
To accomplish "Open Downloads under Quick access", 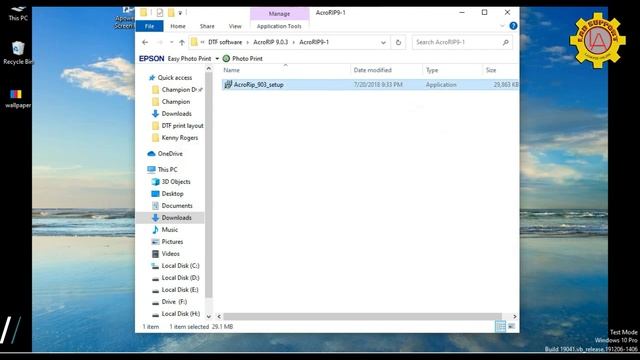I will point(172,113).
